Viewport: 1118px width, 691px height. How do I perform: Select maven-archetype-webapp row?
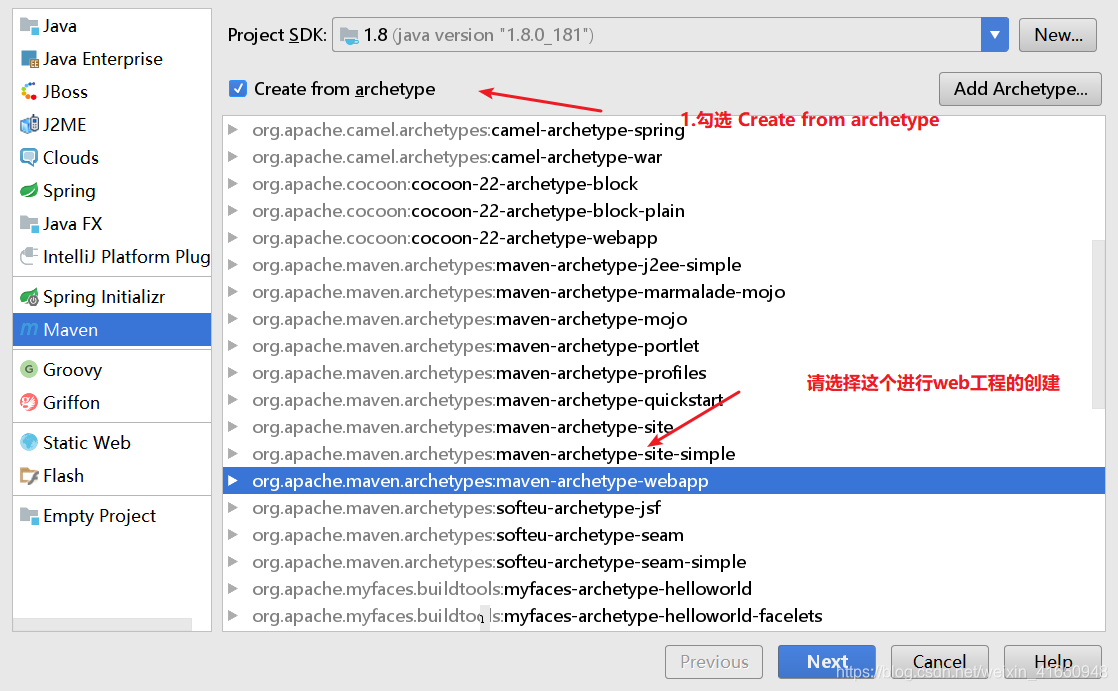pos(664,481)
